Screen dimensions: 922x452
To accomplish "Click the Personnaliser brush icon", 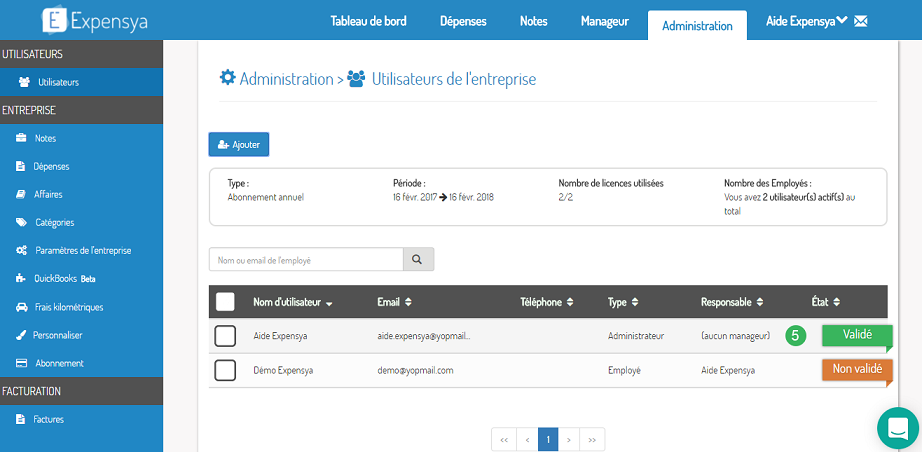I will click(x=21, y=335).
